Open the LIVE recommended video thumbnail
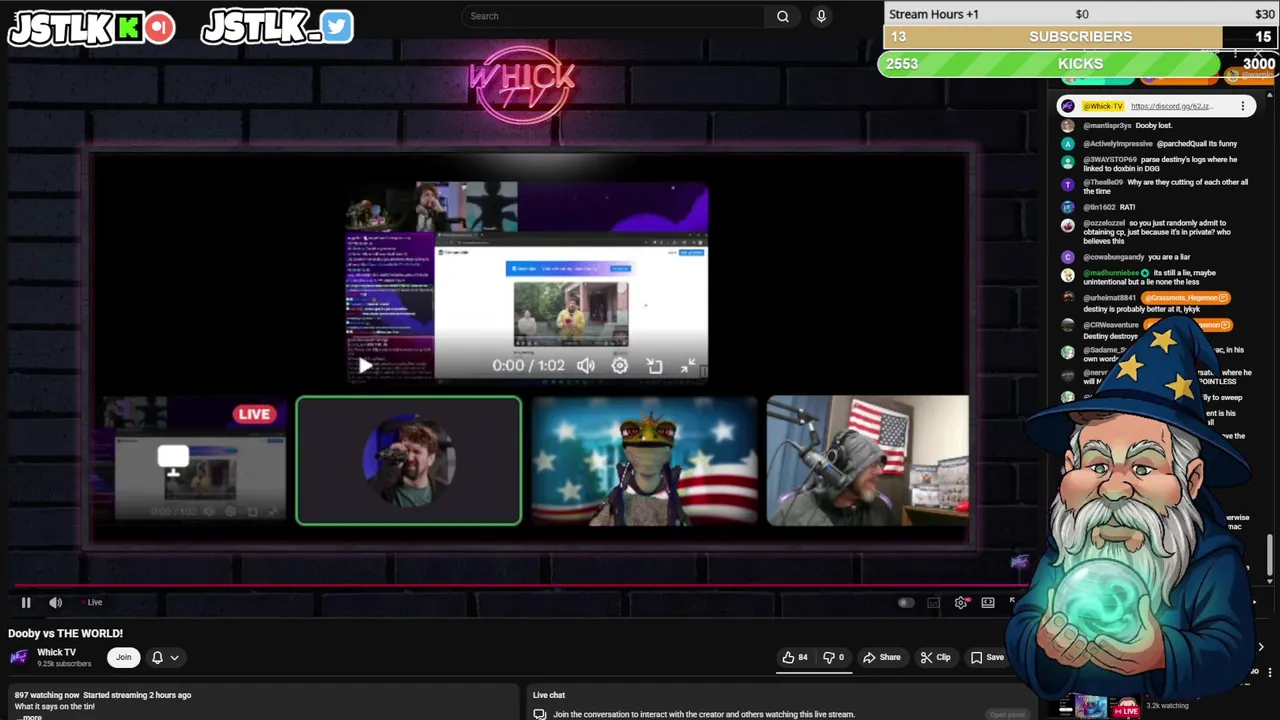Image resolution: width=1280 pixels, height=720 pixels. coord(1100,708)
